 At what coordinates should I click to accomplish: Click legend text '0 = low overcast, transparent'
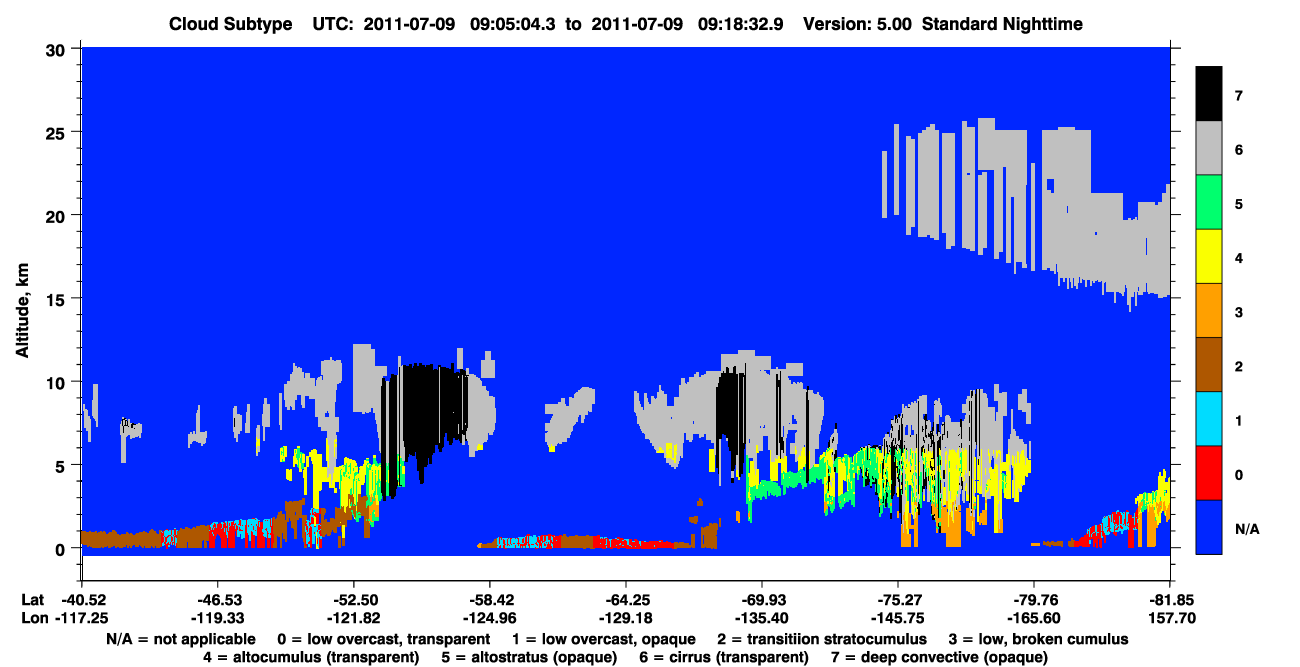tap(383, 639)
